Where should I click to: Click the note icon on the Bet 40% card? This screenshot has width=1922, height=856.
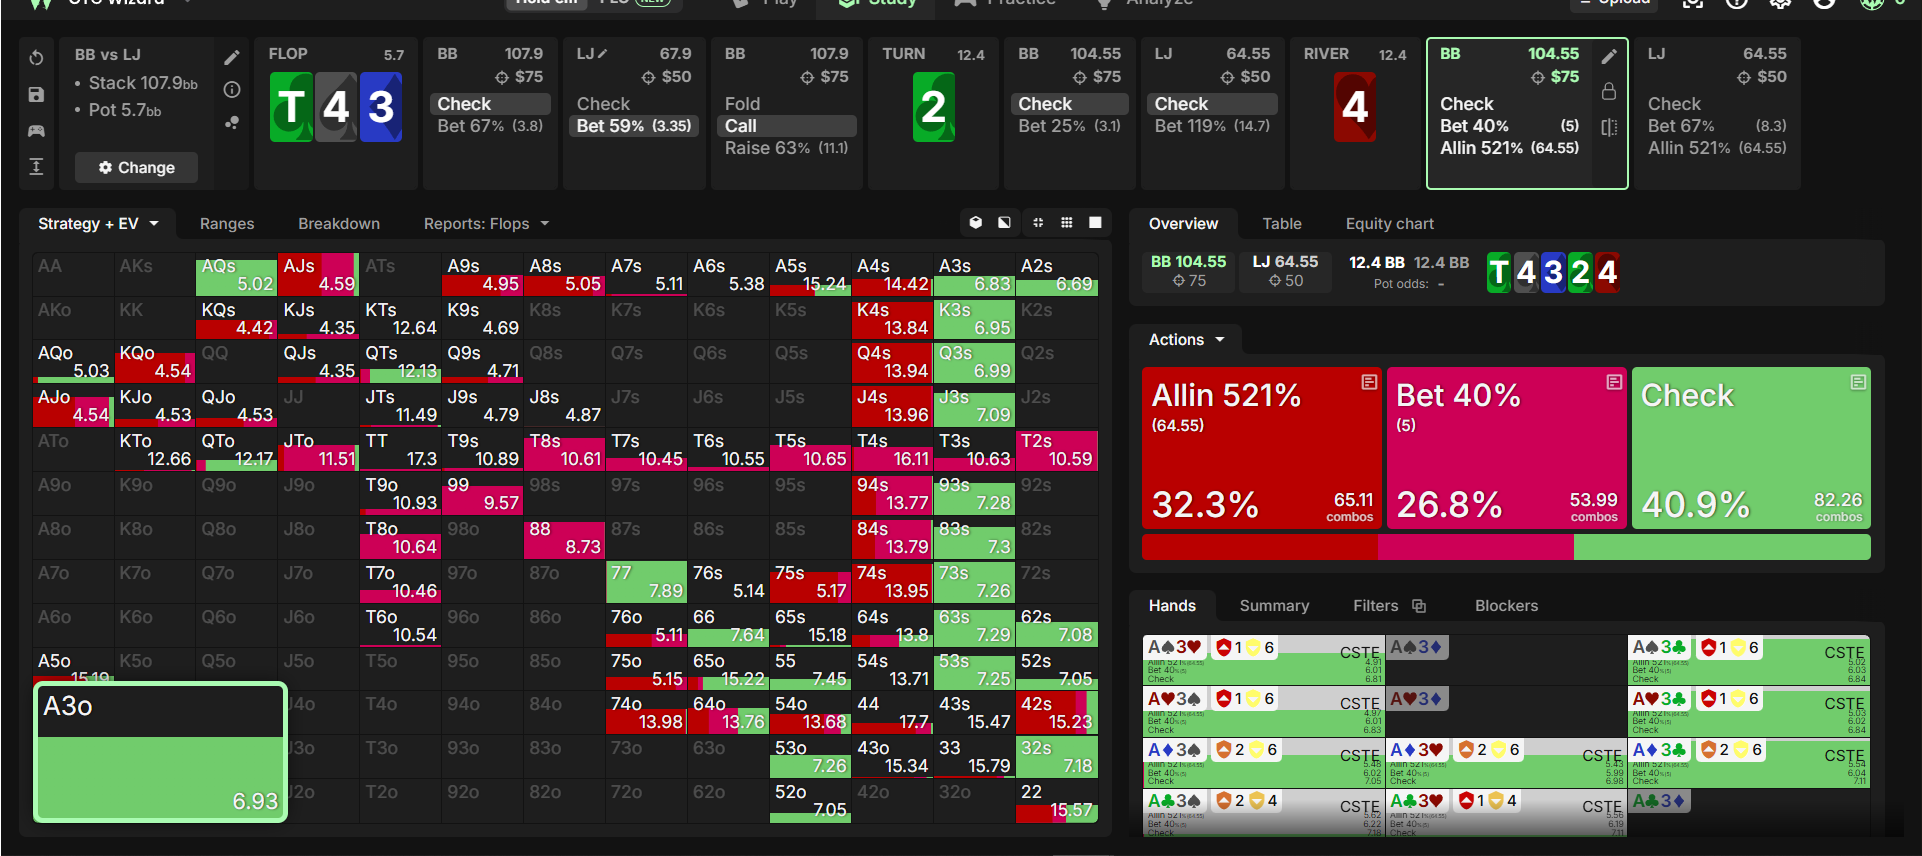[1614, 382]
